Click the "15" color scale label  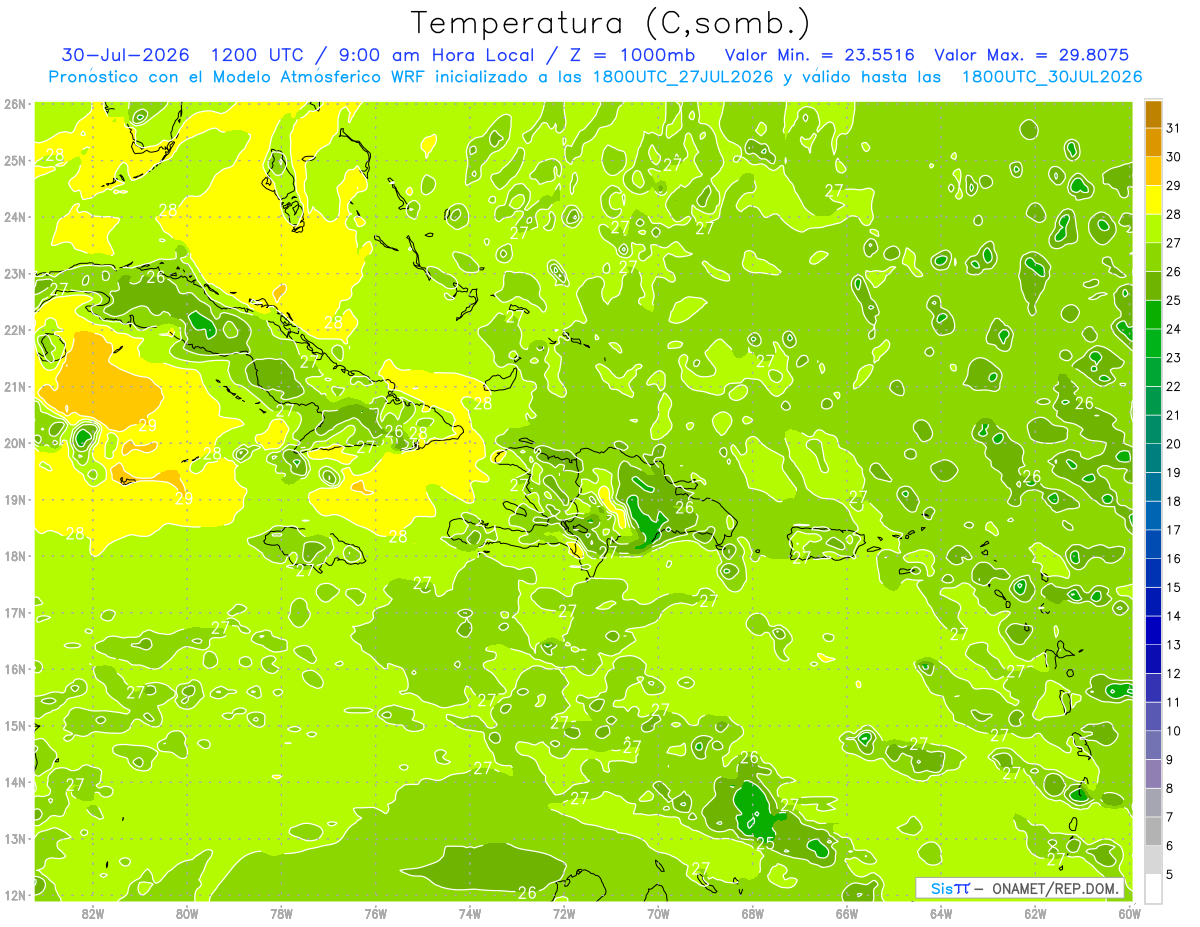click(1174, 587)
